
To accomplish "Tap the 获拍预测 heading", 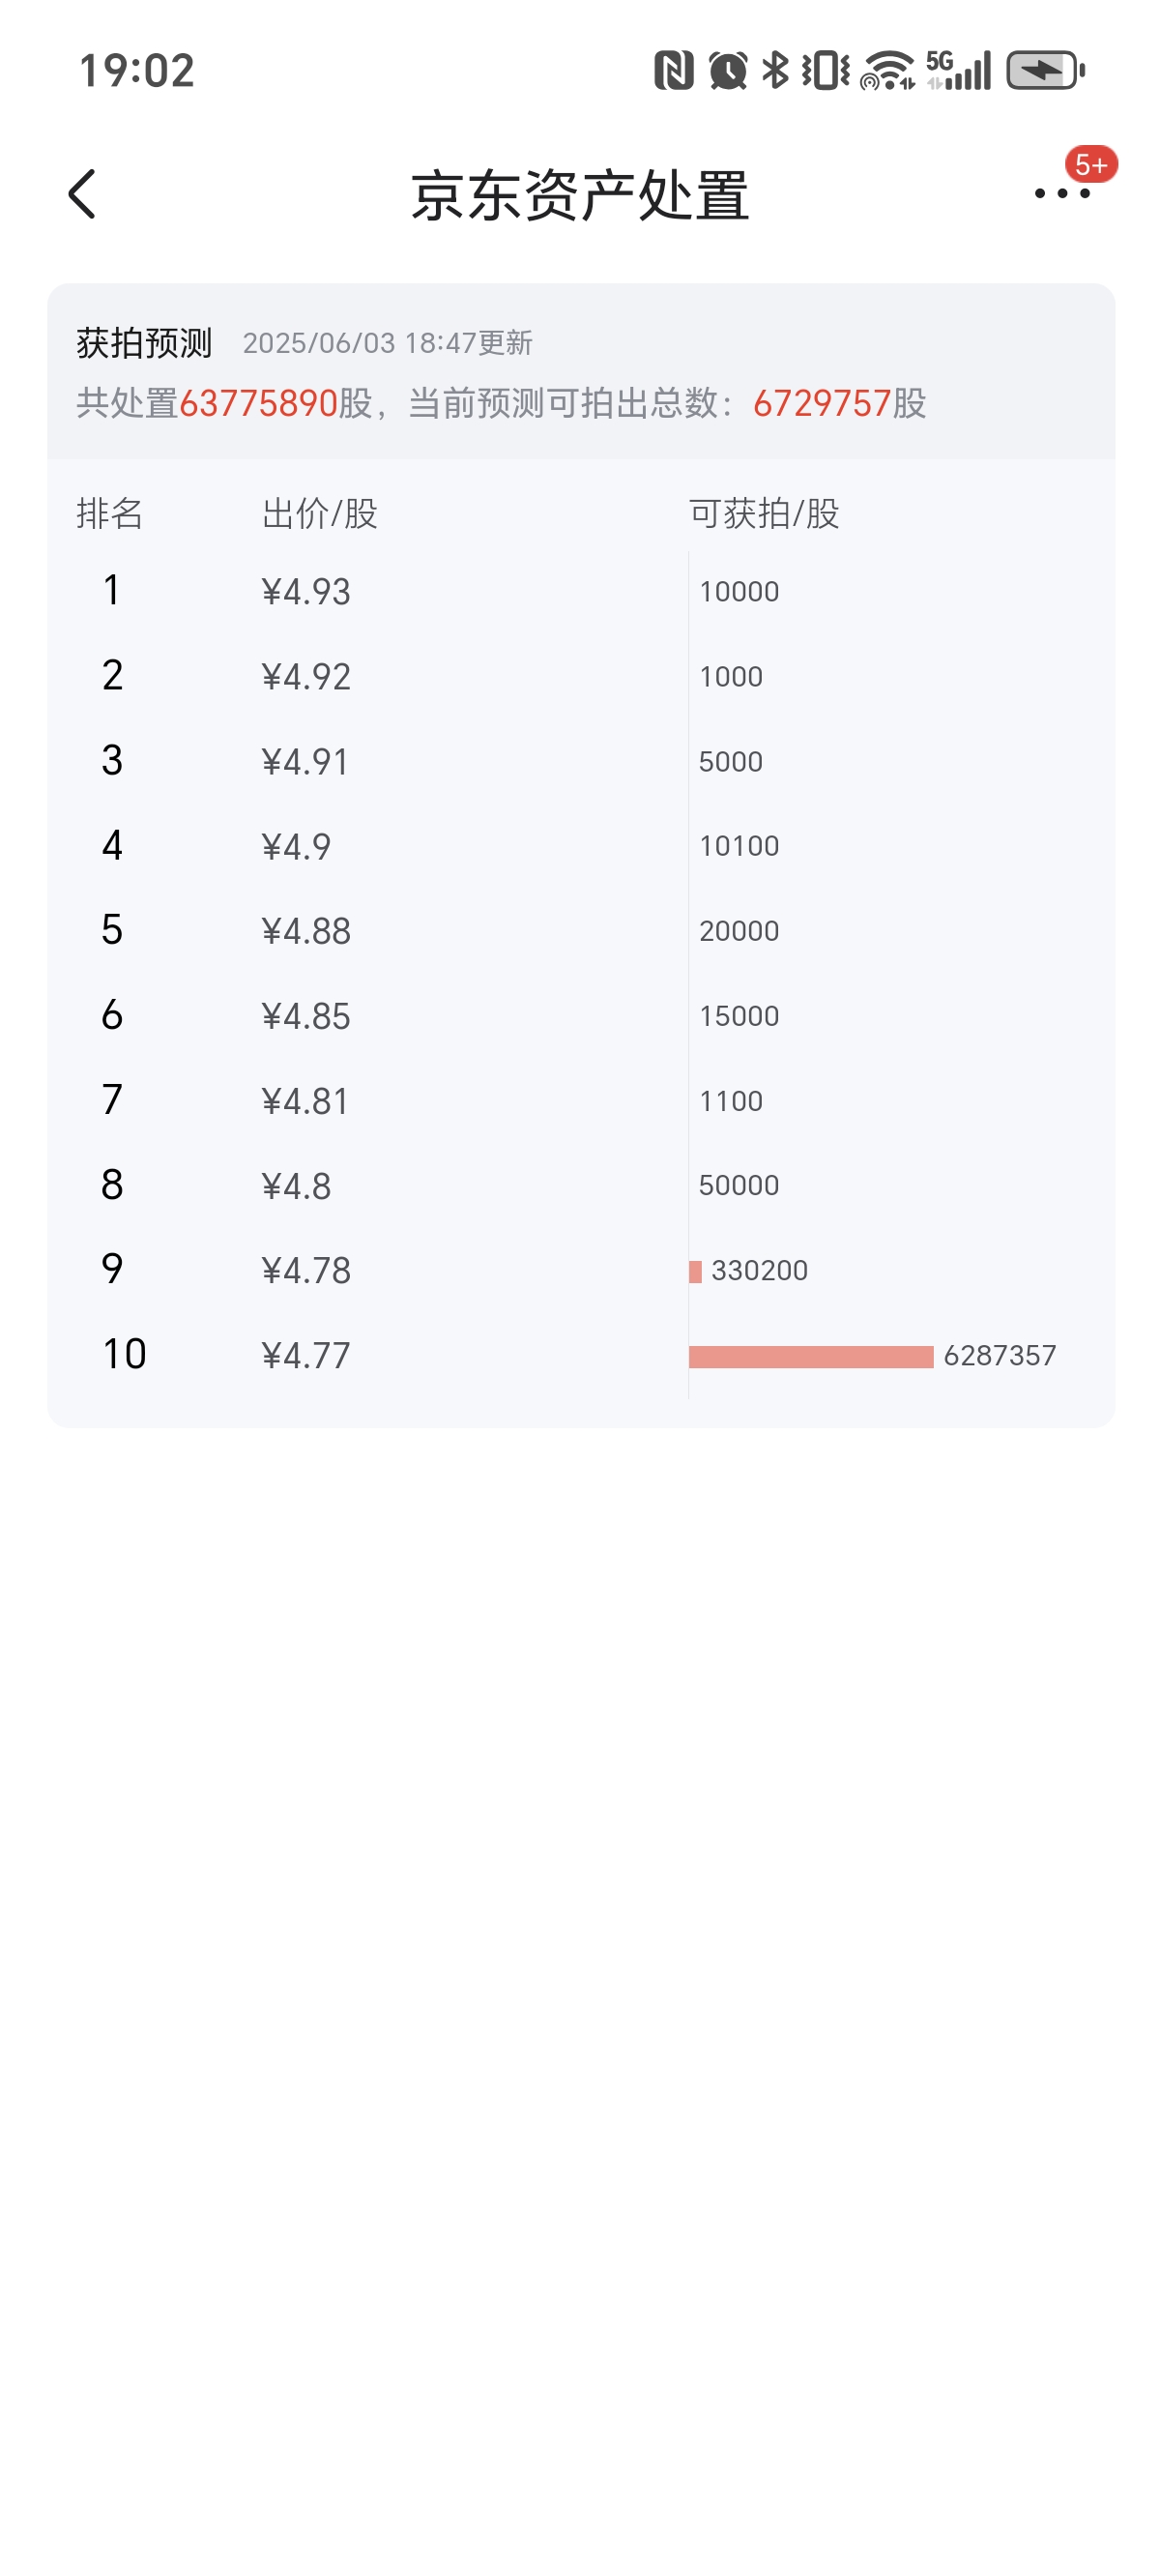I will click(144, 343).
